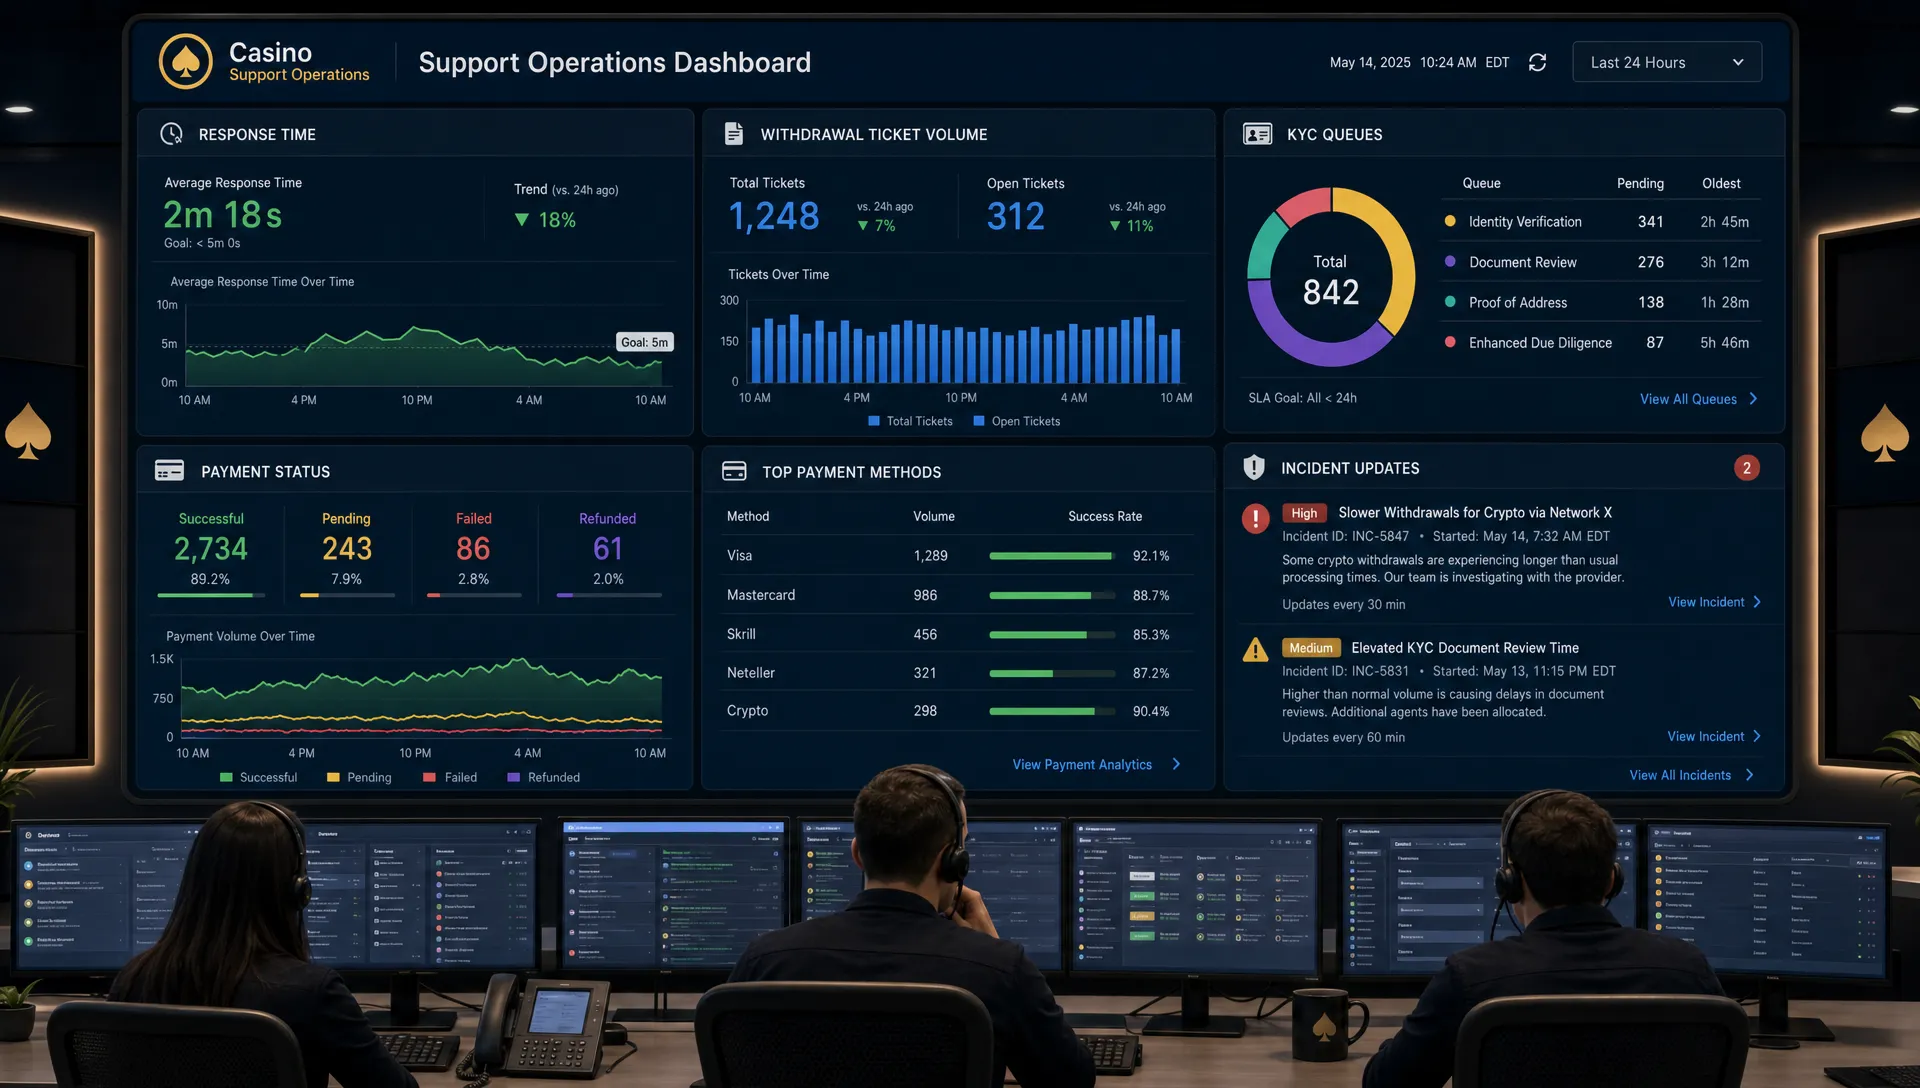Click the Enhanced Due Diligence 5h 46m value
This screenshot has height=1088, width=1920.
(1724, 342)
